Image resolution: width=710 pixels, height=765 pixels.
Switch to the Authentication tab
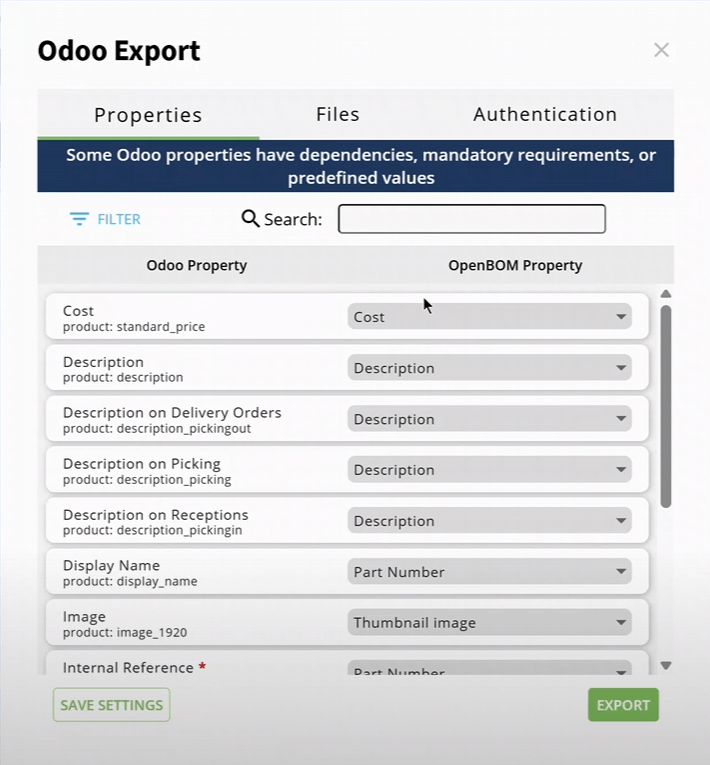click(545, 115)
